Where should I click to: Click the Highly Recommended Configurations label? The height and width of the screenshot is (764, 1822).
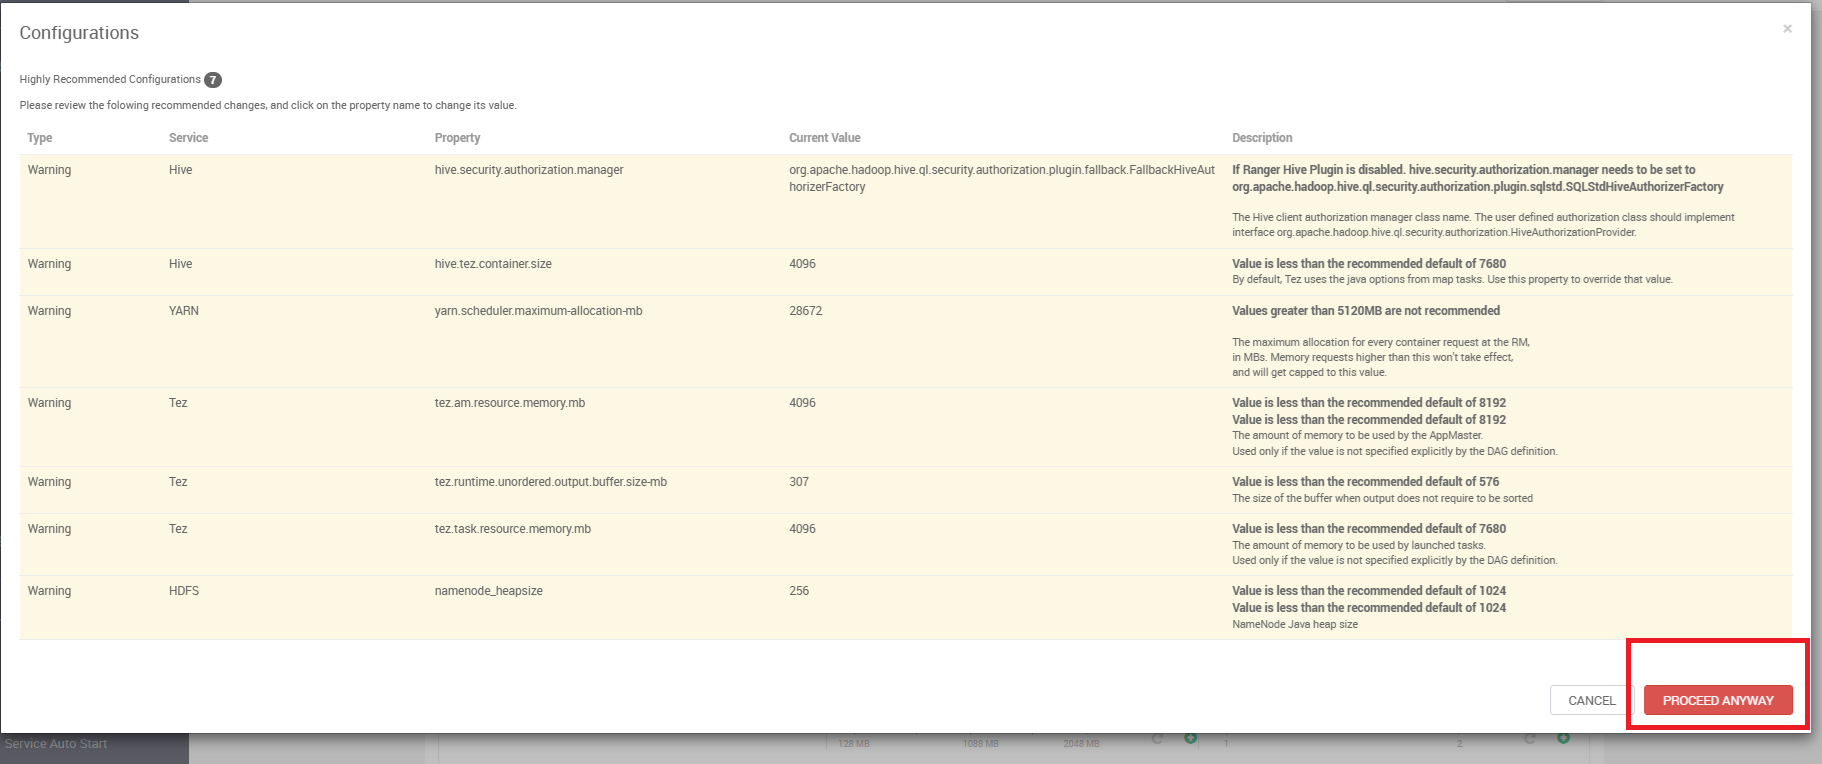click(x=110, y=80)
